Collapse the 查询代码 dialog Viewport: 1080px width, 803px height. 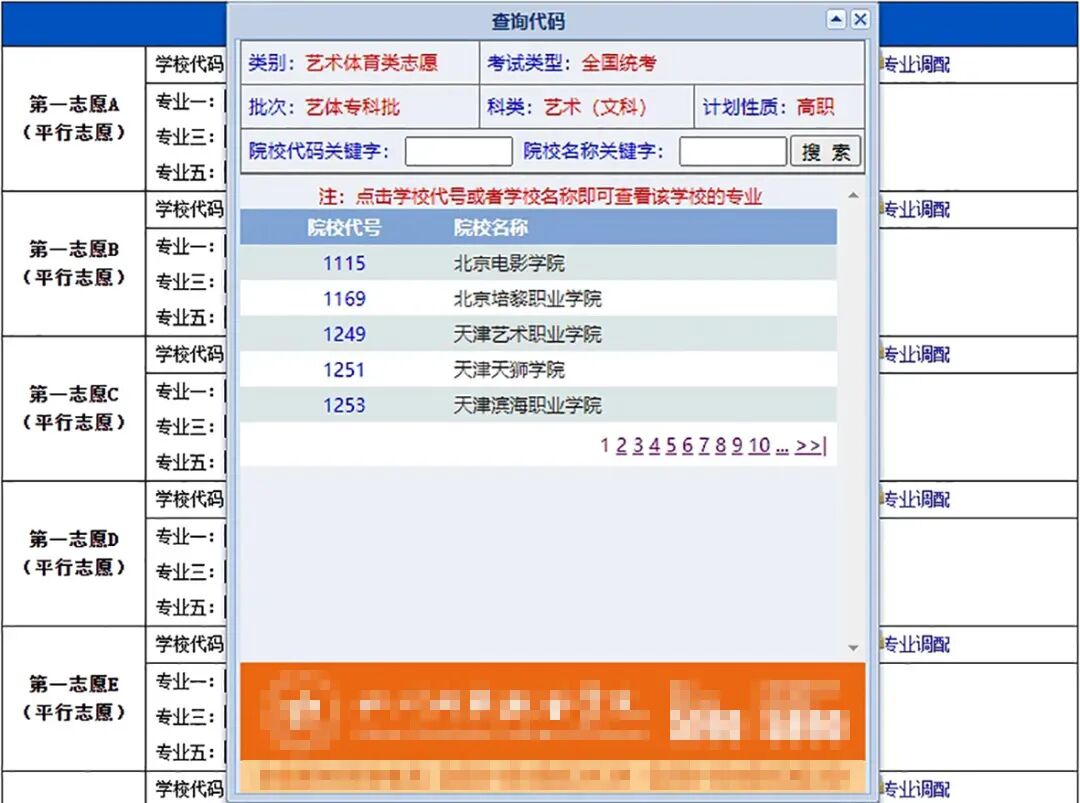pyautogui.click(x=835, y=19)
